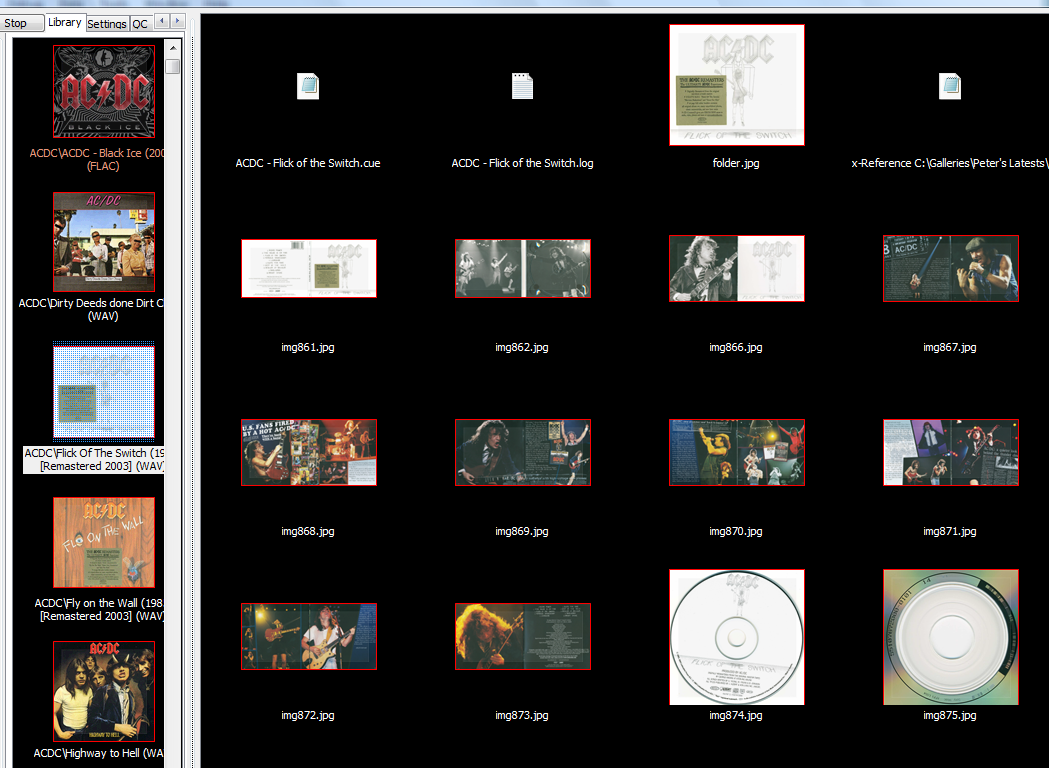Click library scrollbar up arrow
Image resolution: width=1049 pixels, height=768 pixels.
(173, 48)
